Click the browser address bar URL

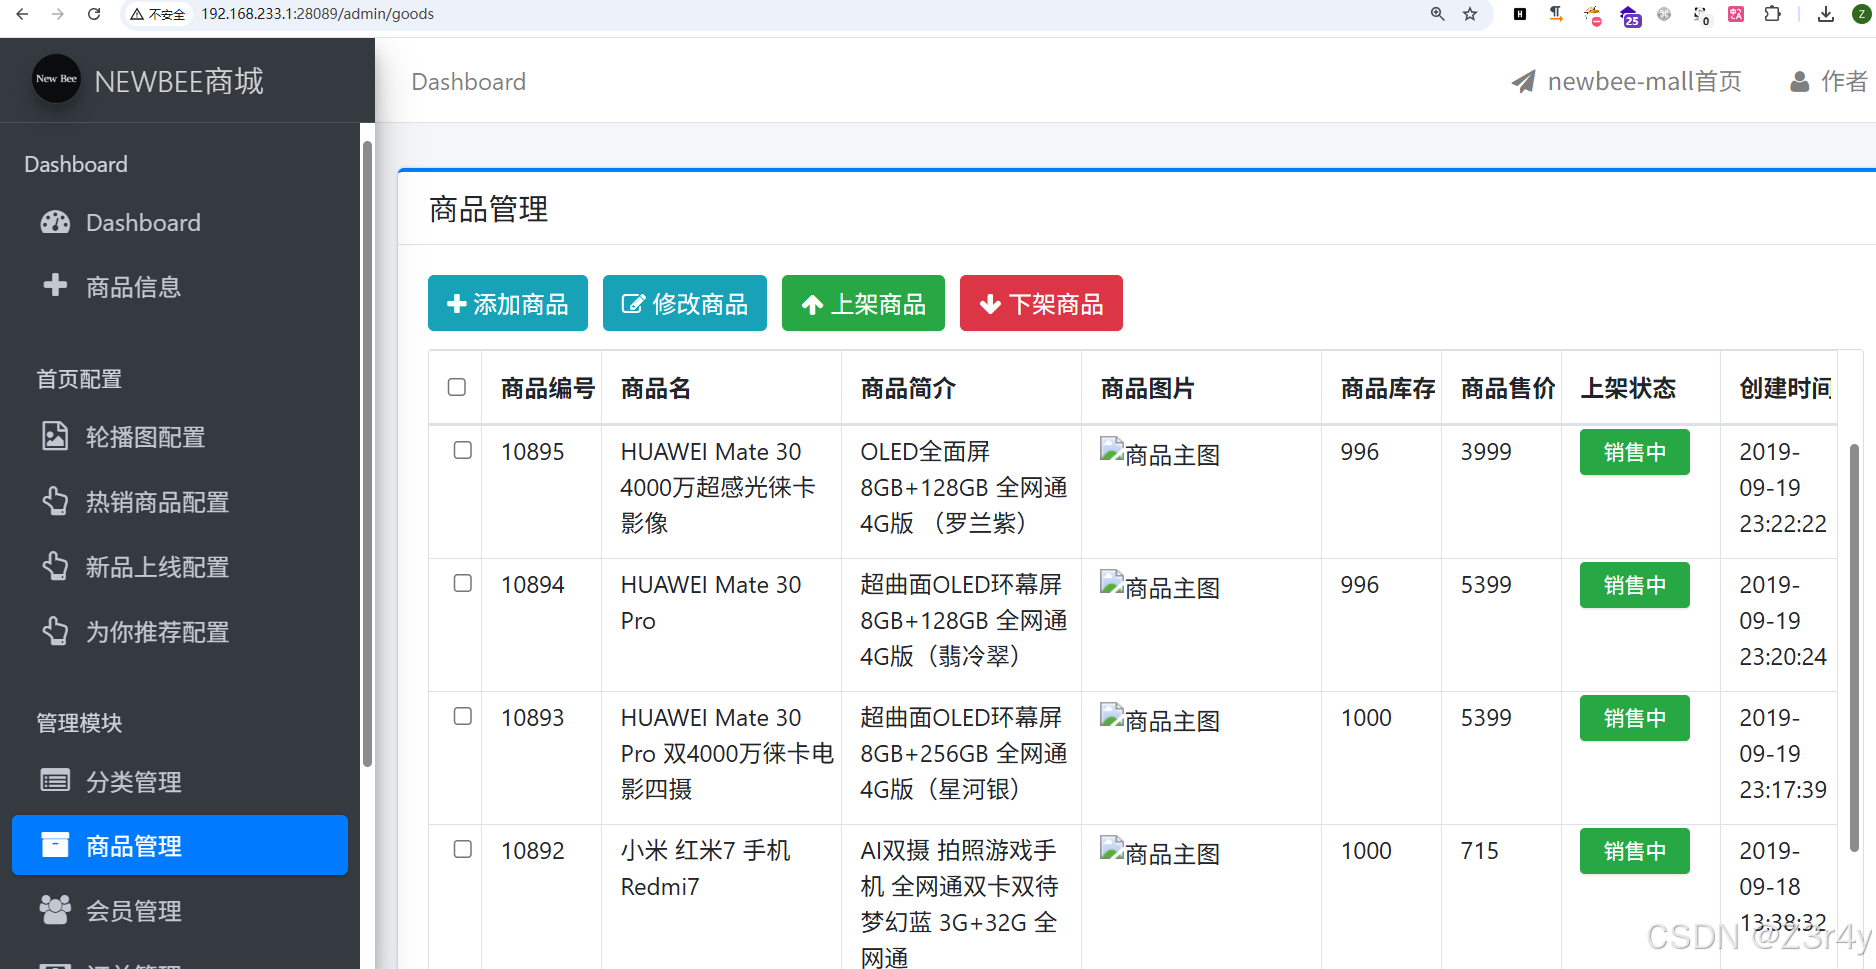[x=318, y=14]
